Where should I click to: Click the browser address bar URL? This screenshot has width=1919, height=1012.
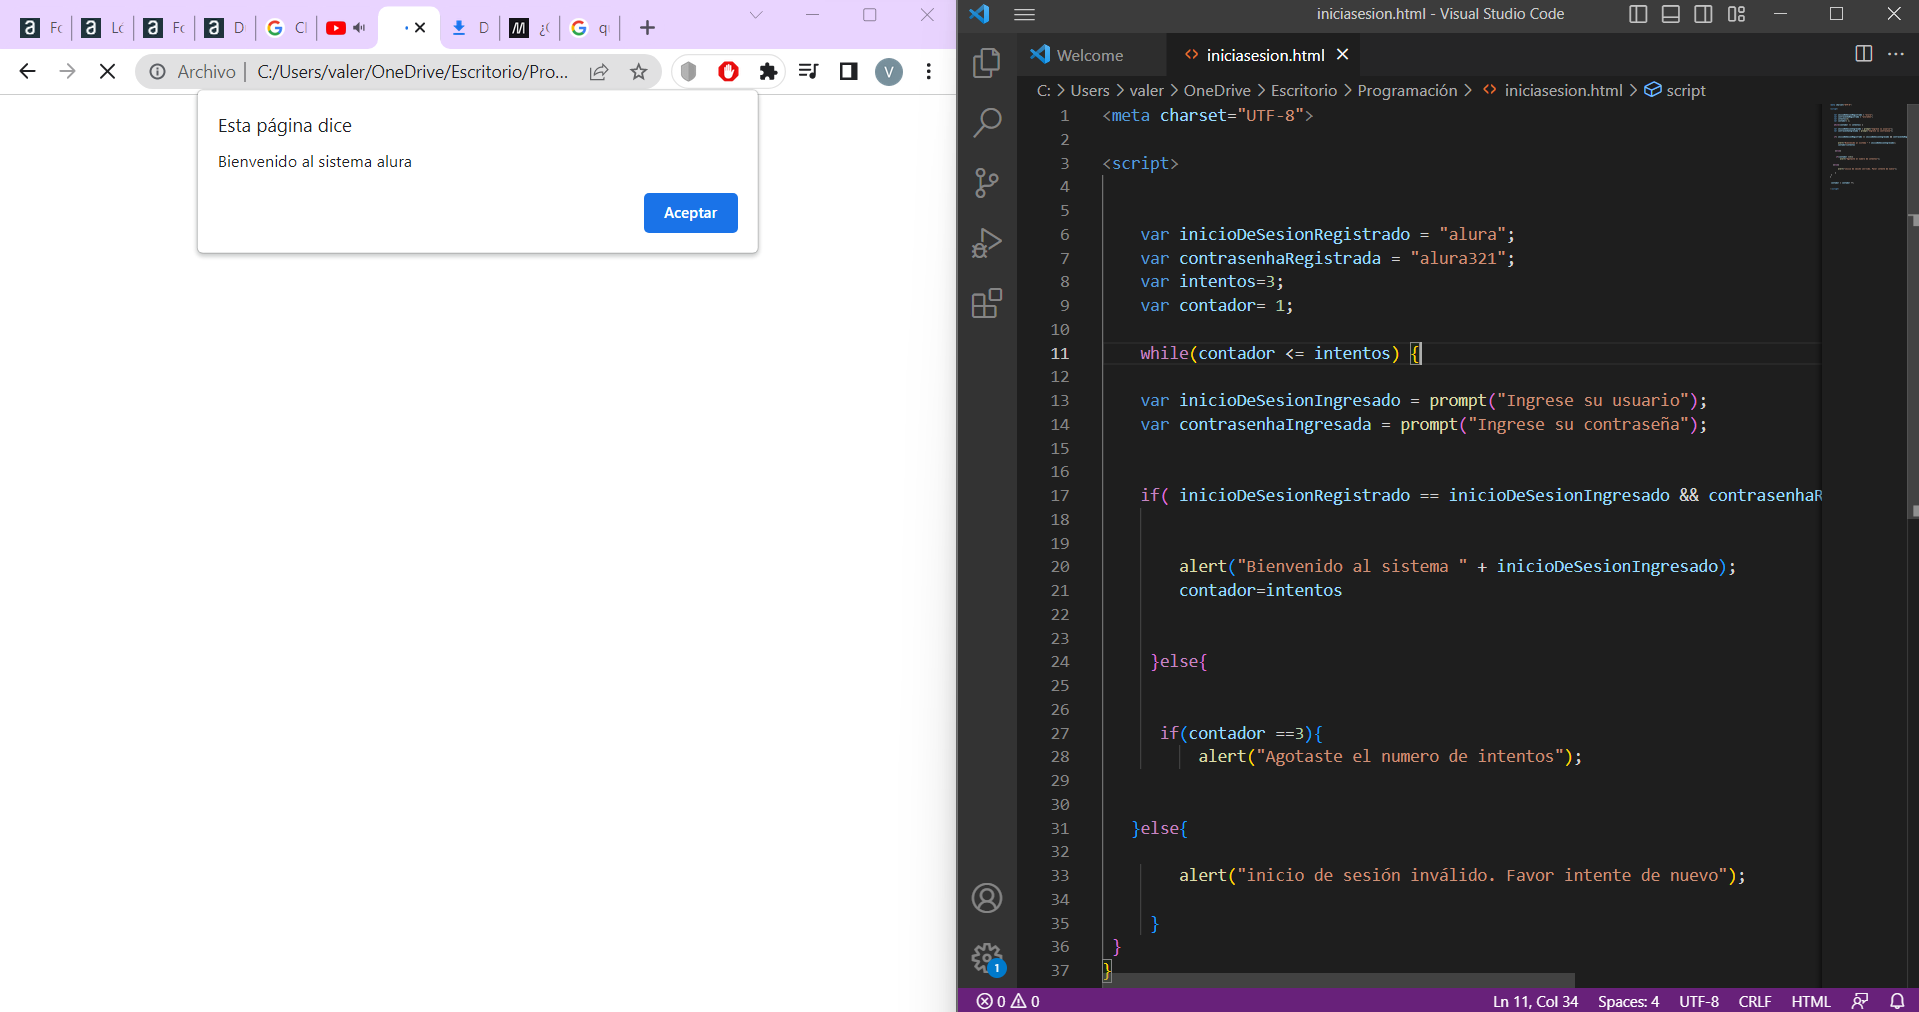[412, 71]
